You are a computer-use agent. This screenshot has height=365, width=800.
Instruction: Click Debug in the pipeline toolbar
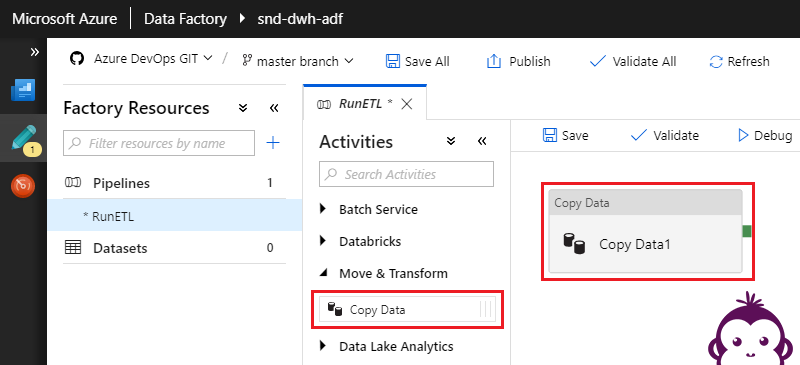(765, 135)
